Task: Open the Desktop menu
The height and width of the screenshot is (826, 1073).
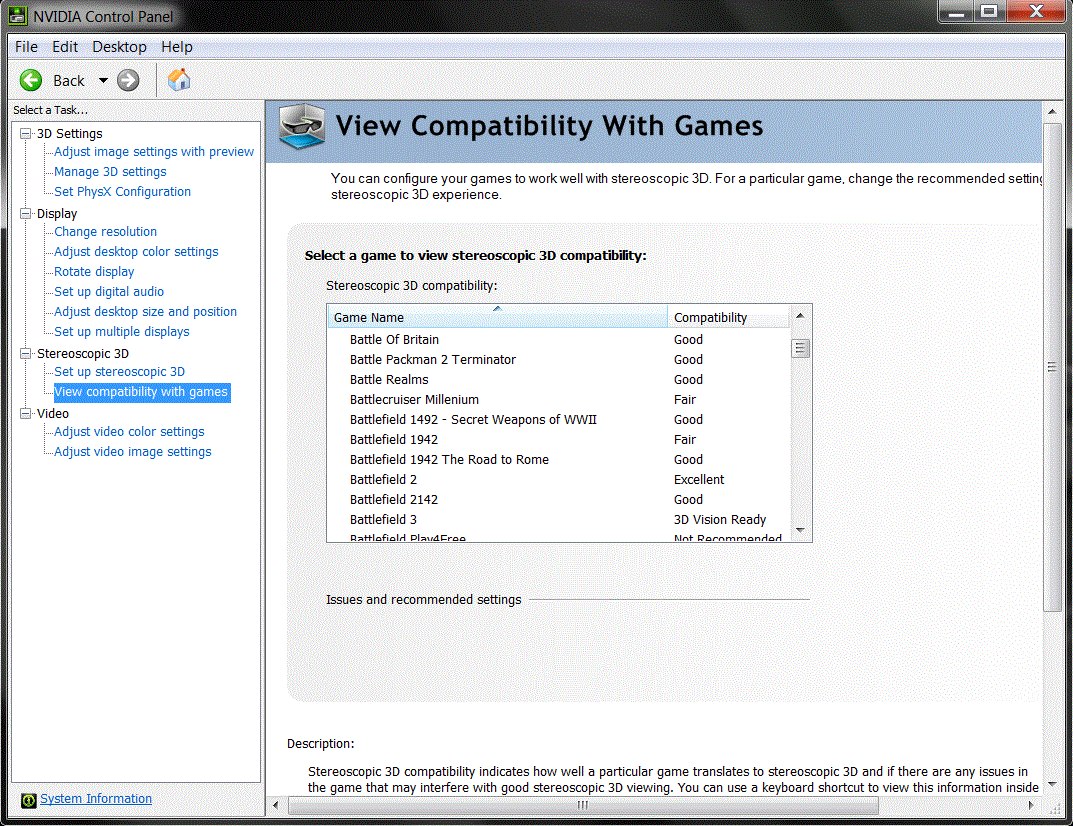Action: 119,47
